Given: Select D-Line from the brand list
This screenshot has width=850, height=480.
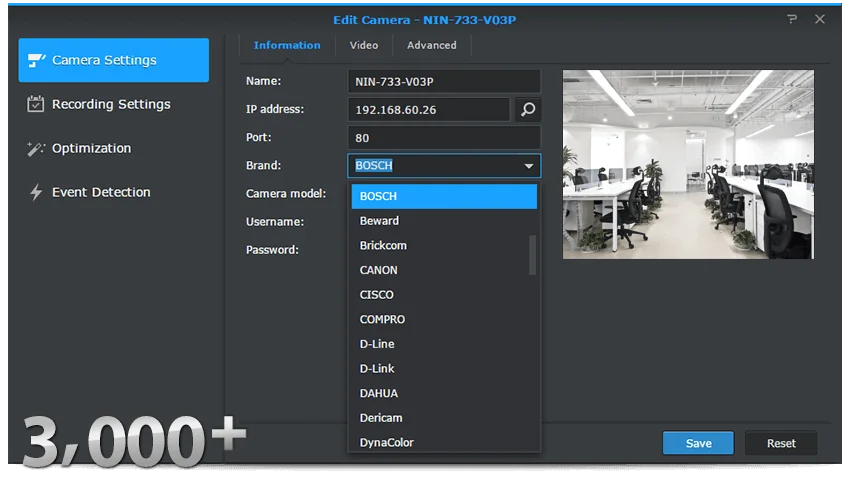Looking at the screenshot, I should tap(444, 344).
